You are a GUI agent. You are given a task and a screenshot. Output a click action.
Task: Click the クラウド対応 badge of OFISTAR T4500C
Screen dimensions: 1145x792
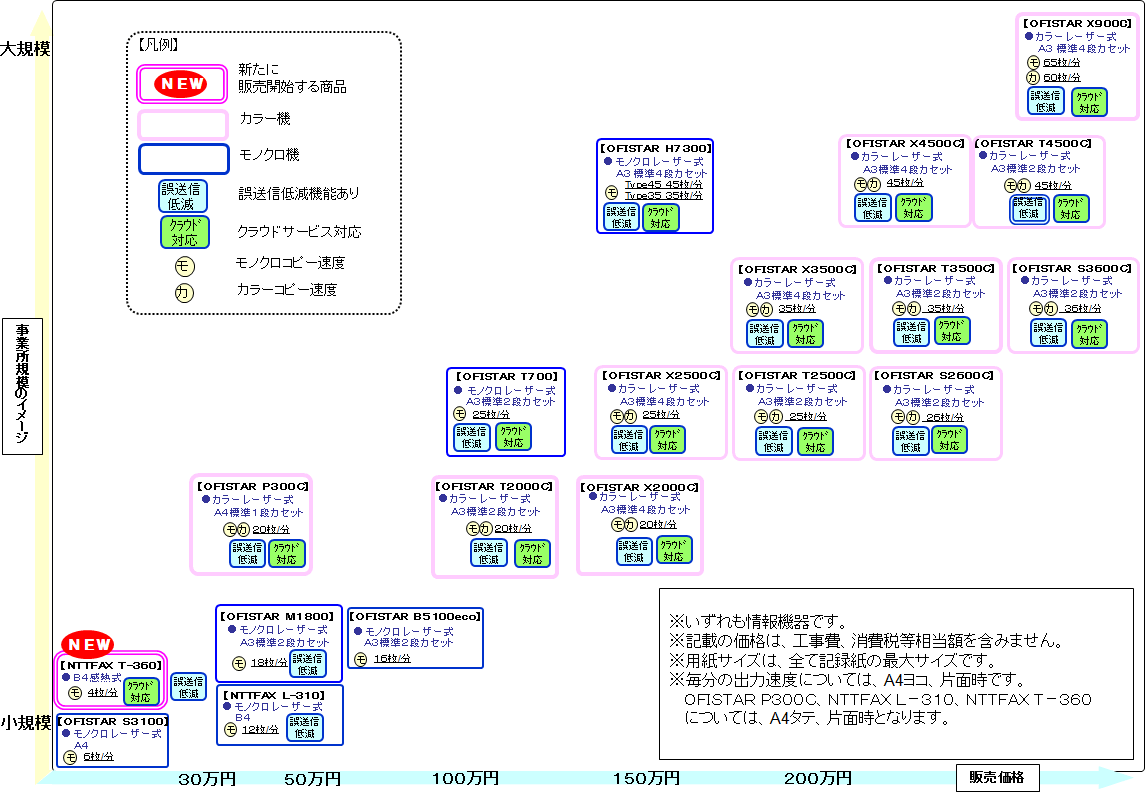[1071, 208]
